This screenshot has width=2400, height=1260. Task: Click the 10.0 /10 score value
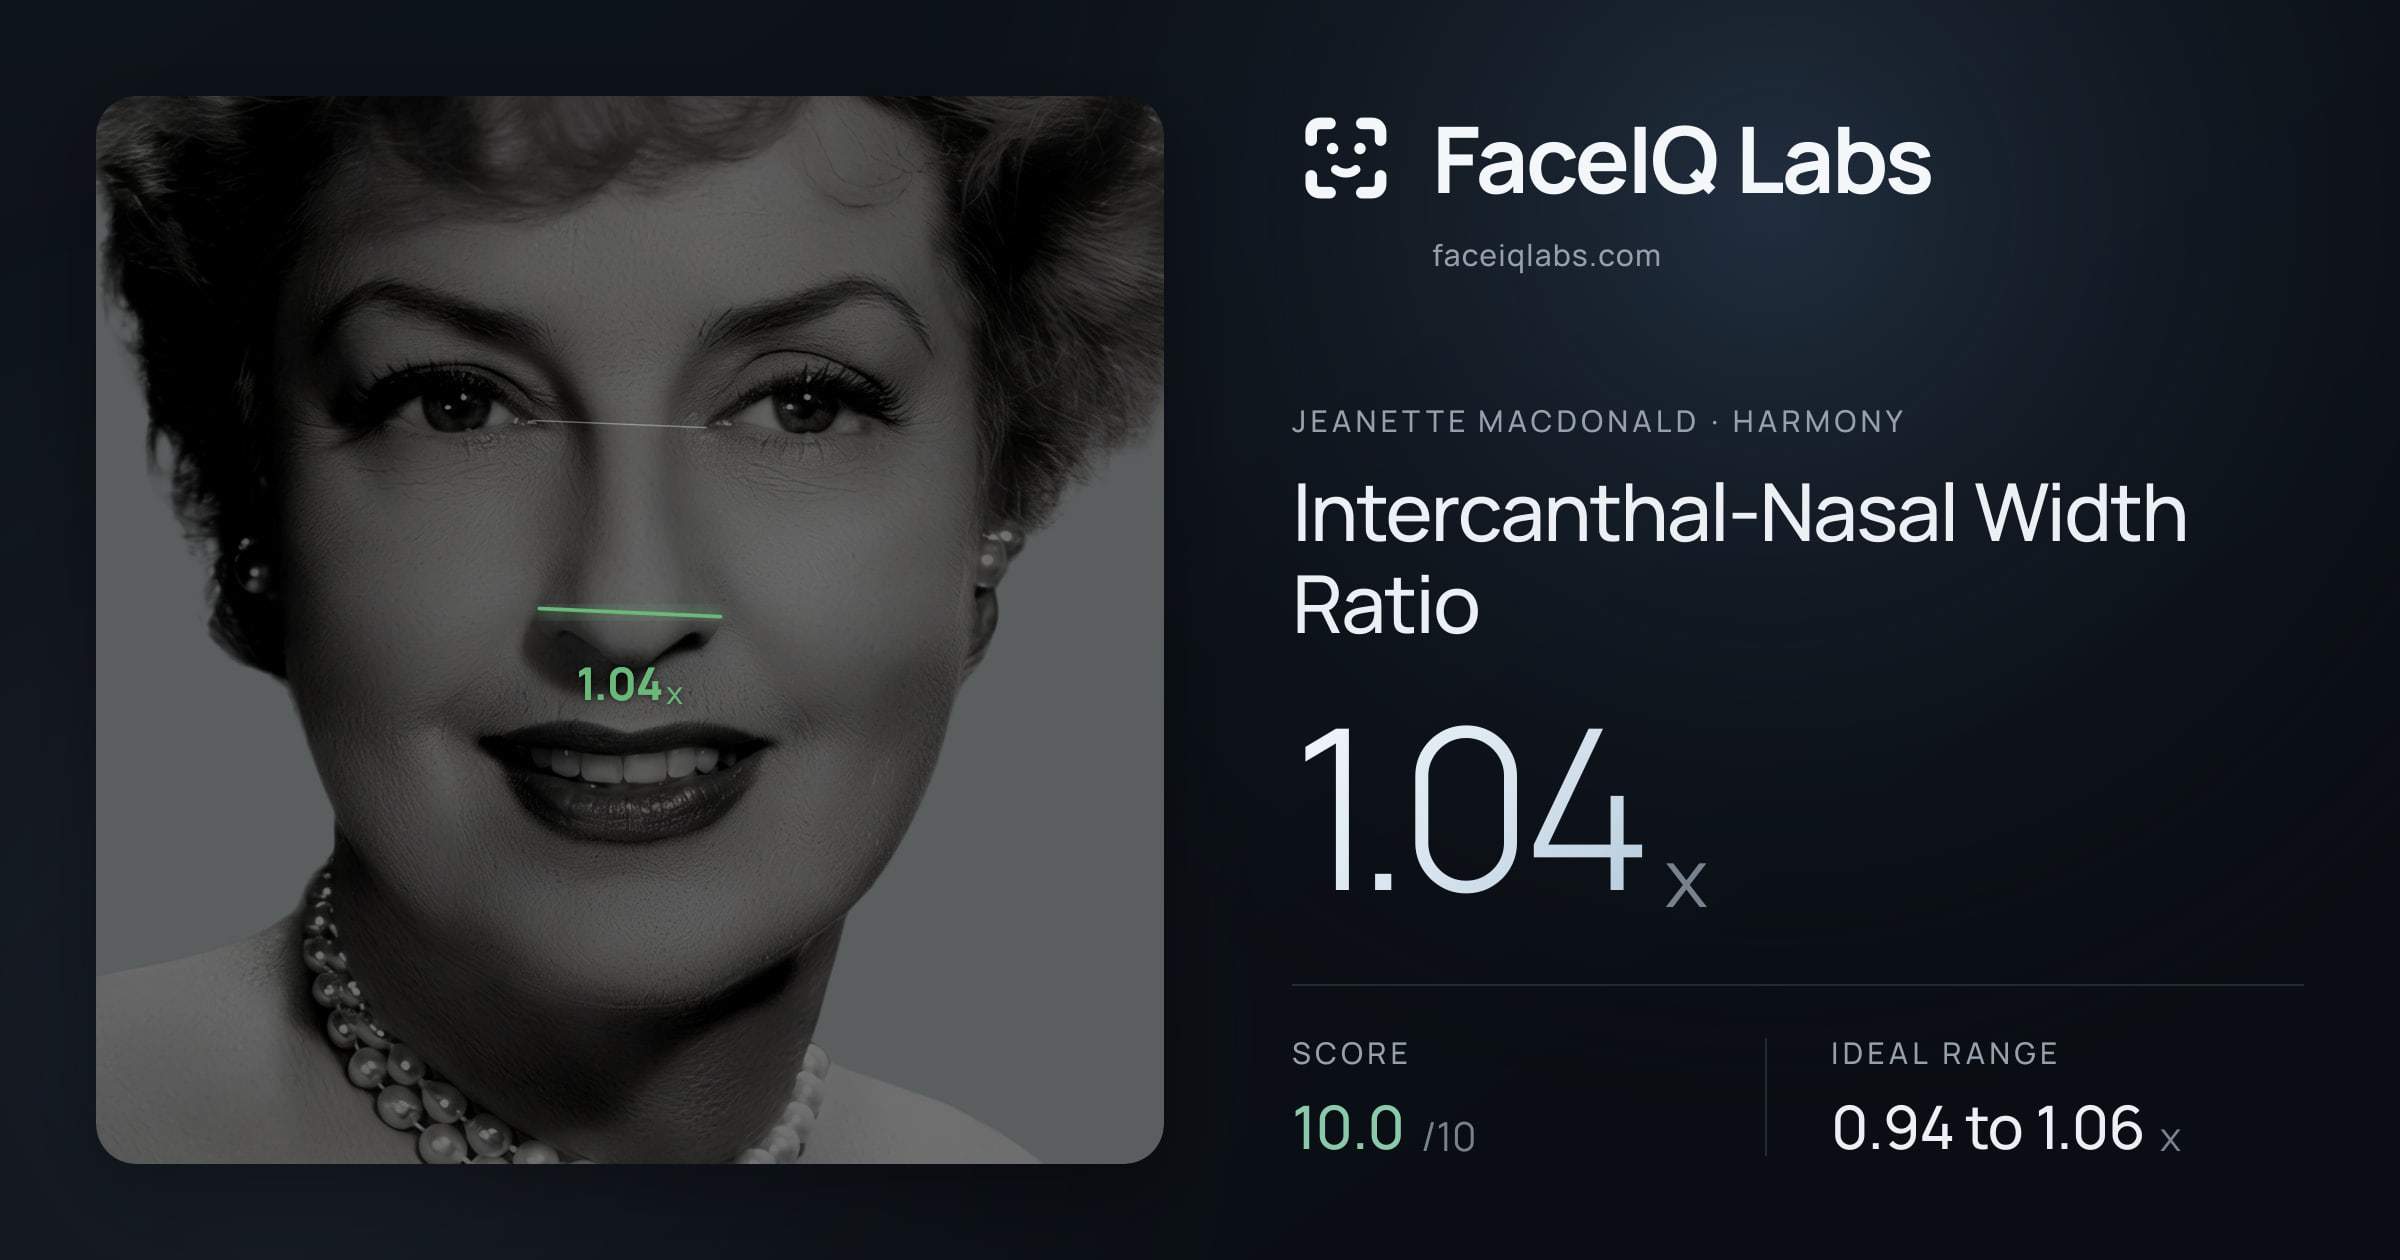point(1384,1128)
